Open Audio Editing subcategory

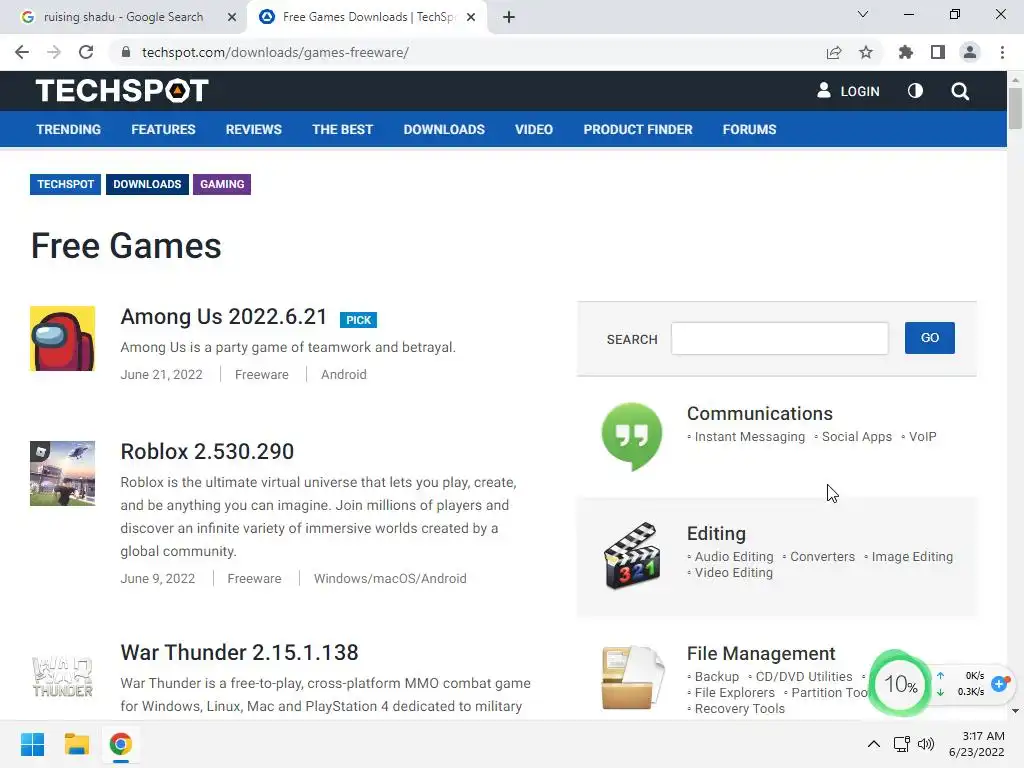pos(733,556)
